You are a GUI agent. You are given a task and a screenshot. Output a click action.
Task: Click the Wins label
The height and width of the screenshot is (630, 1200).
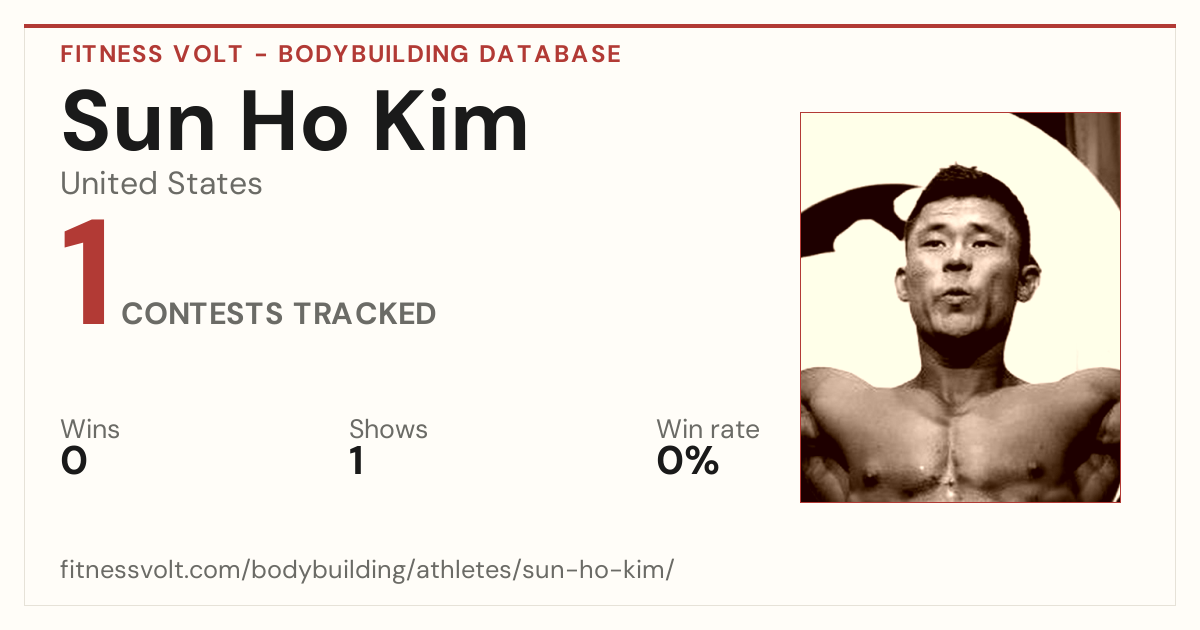point(90,430)
